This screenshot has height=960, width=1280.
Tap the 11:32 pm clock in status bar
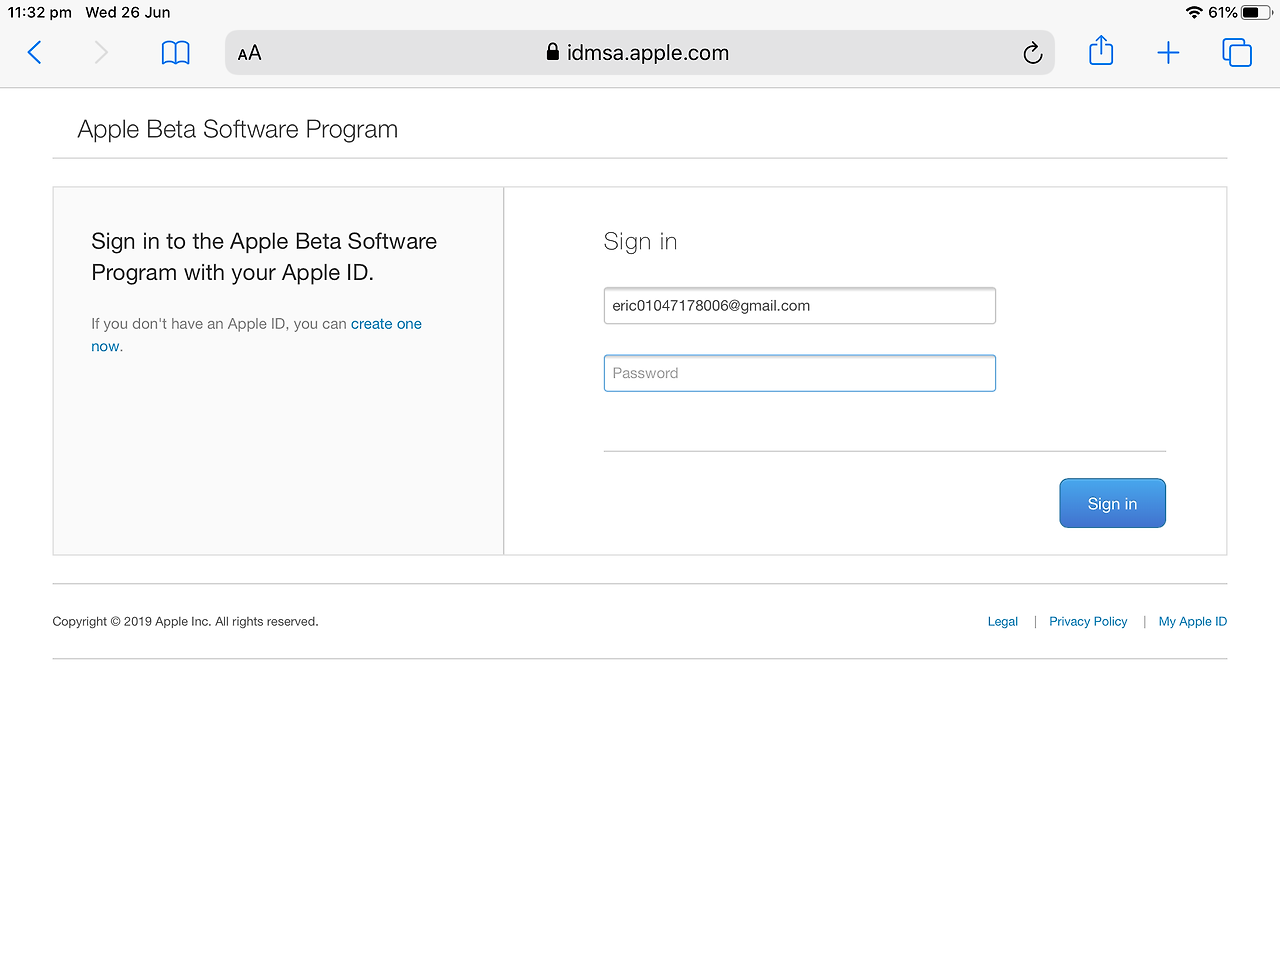pyautogui.click(x=40, y=13)
